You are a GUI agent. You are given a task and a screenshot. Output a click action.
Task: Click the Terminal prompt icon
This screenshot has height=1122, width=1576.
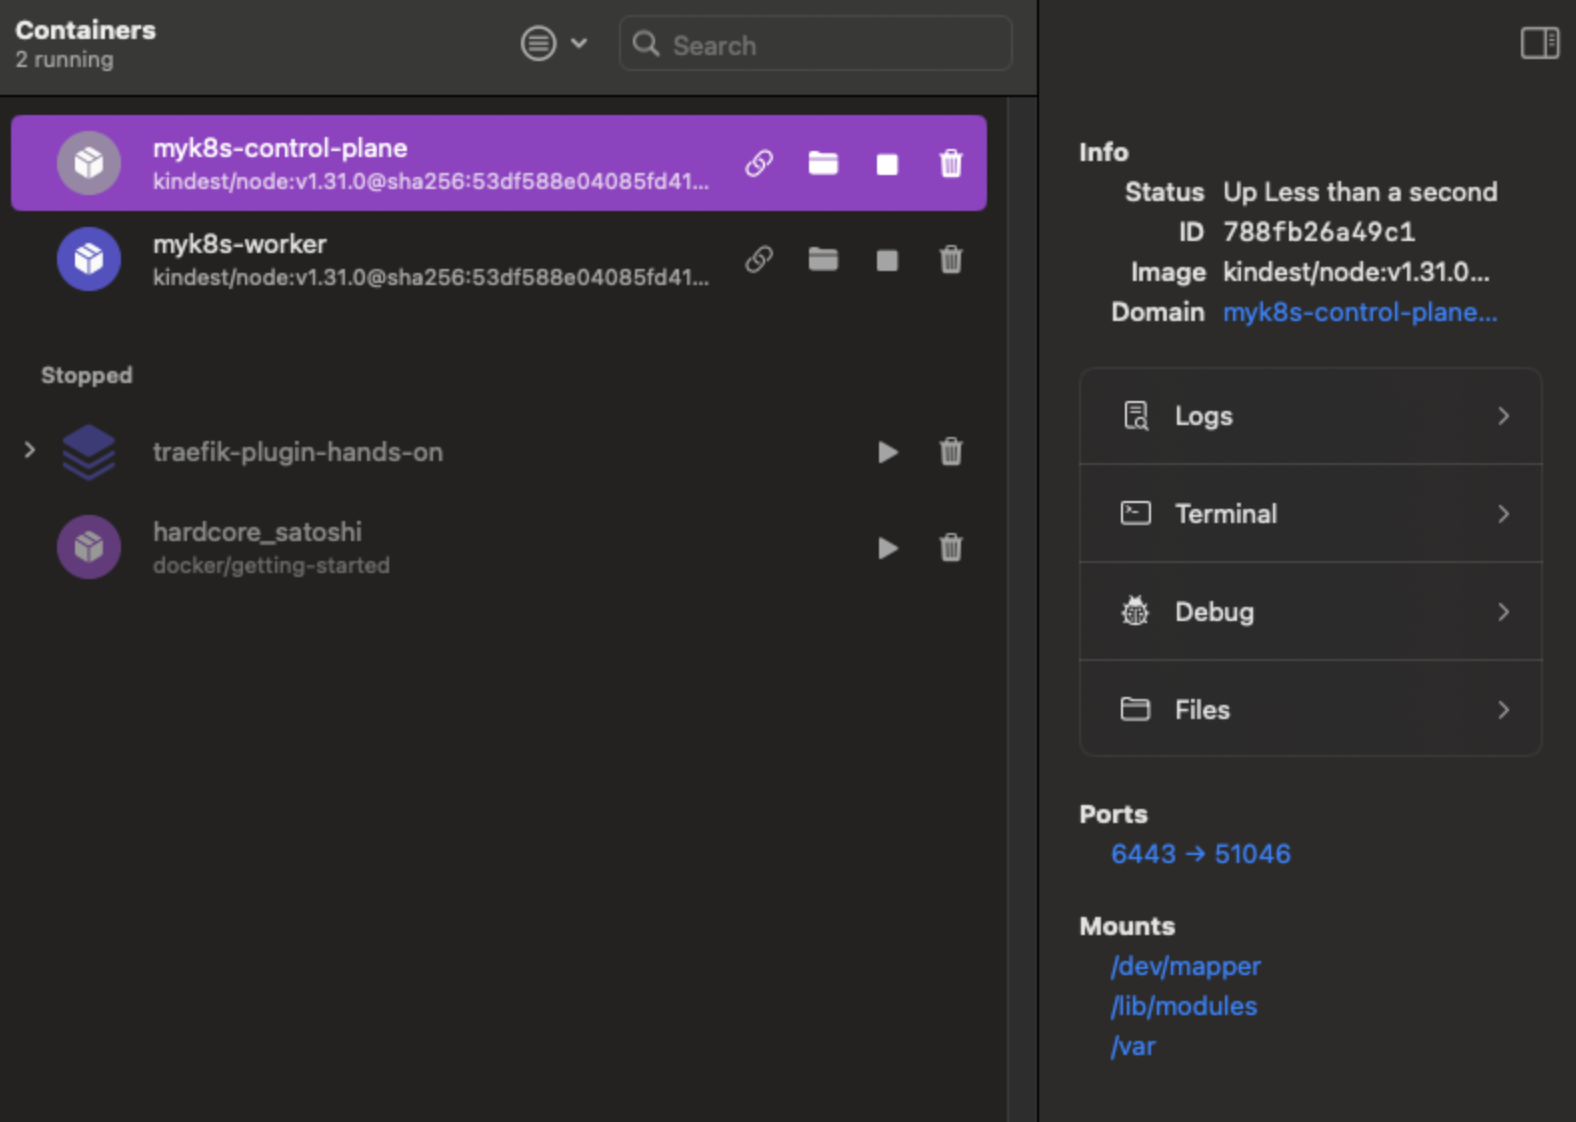click(x=1136, y=513)
